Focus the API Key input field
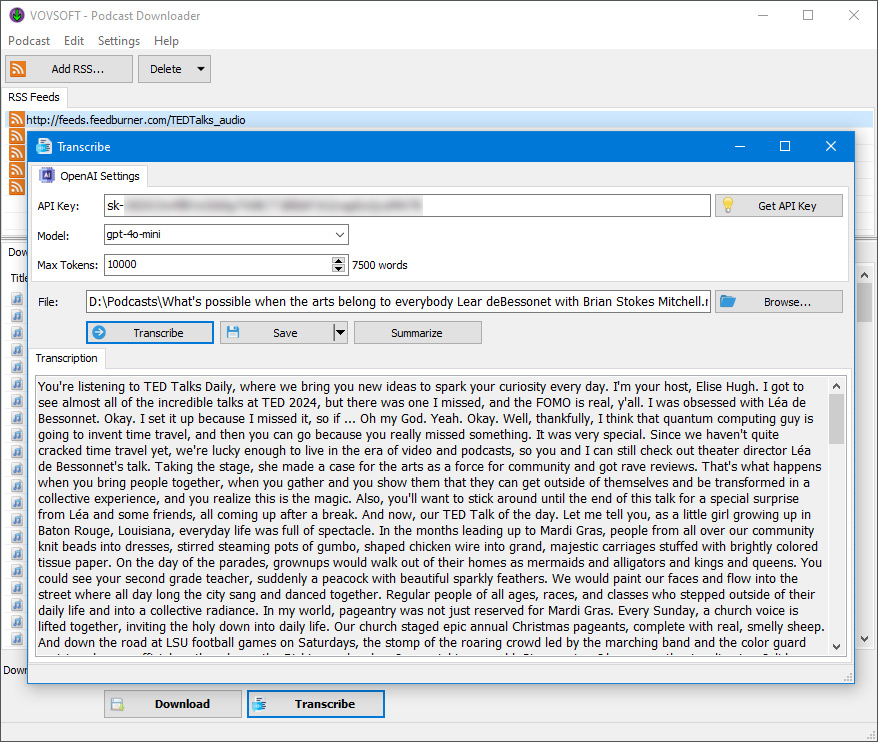 coord(407,206)
